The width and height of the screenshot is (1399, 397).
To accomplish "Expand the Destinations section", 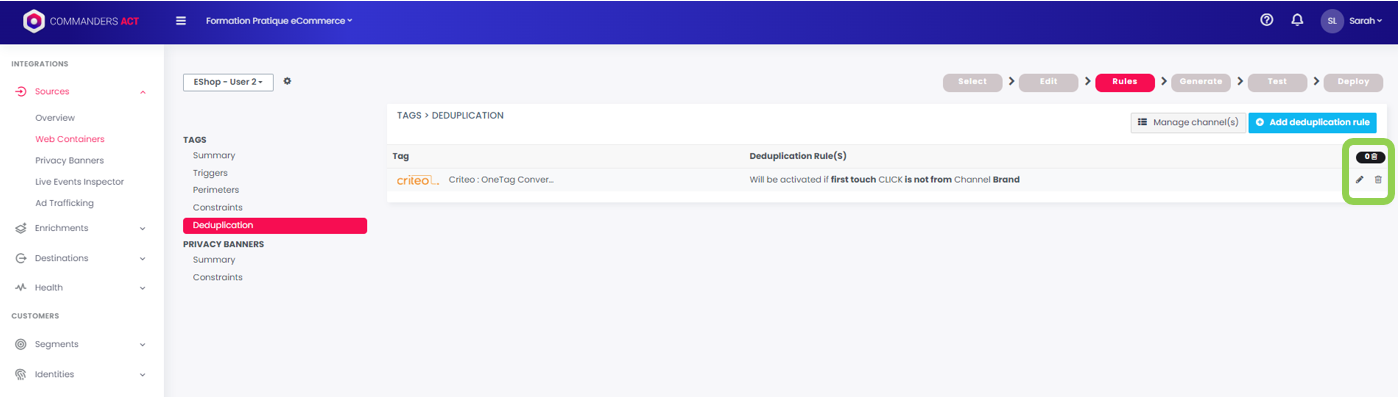I will pyautogui.click(x=81, y=258).
